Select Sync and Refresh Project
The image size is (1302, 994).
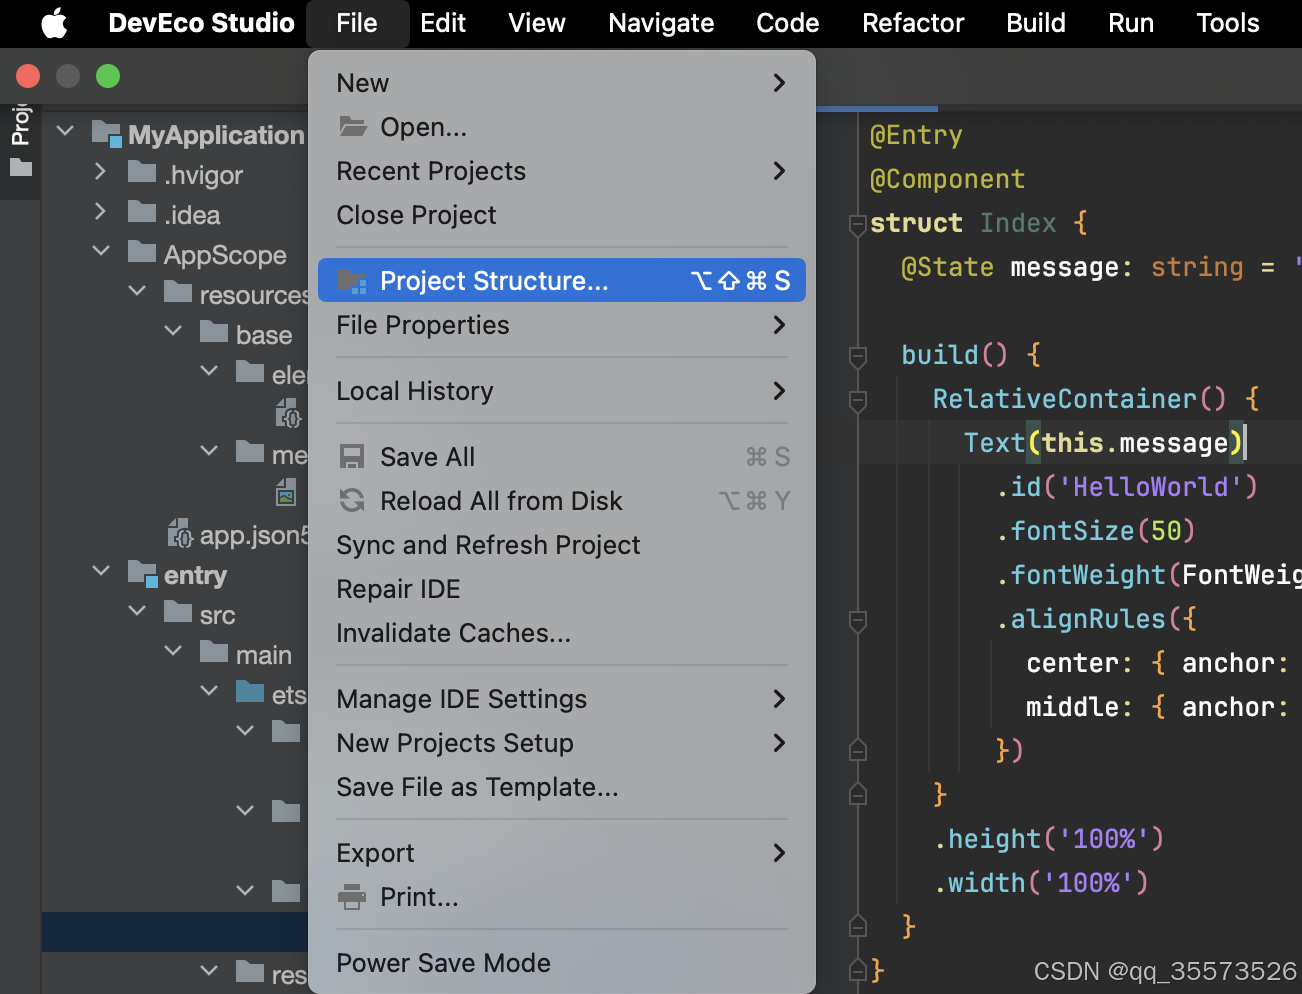(x=562, y=545)
